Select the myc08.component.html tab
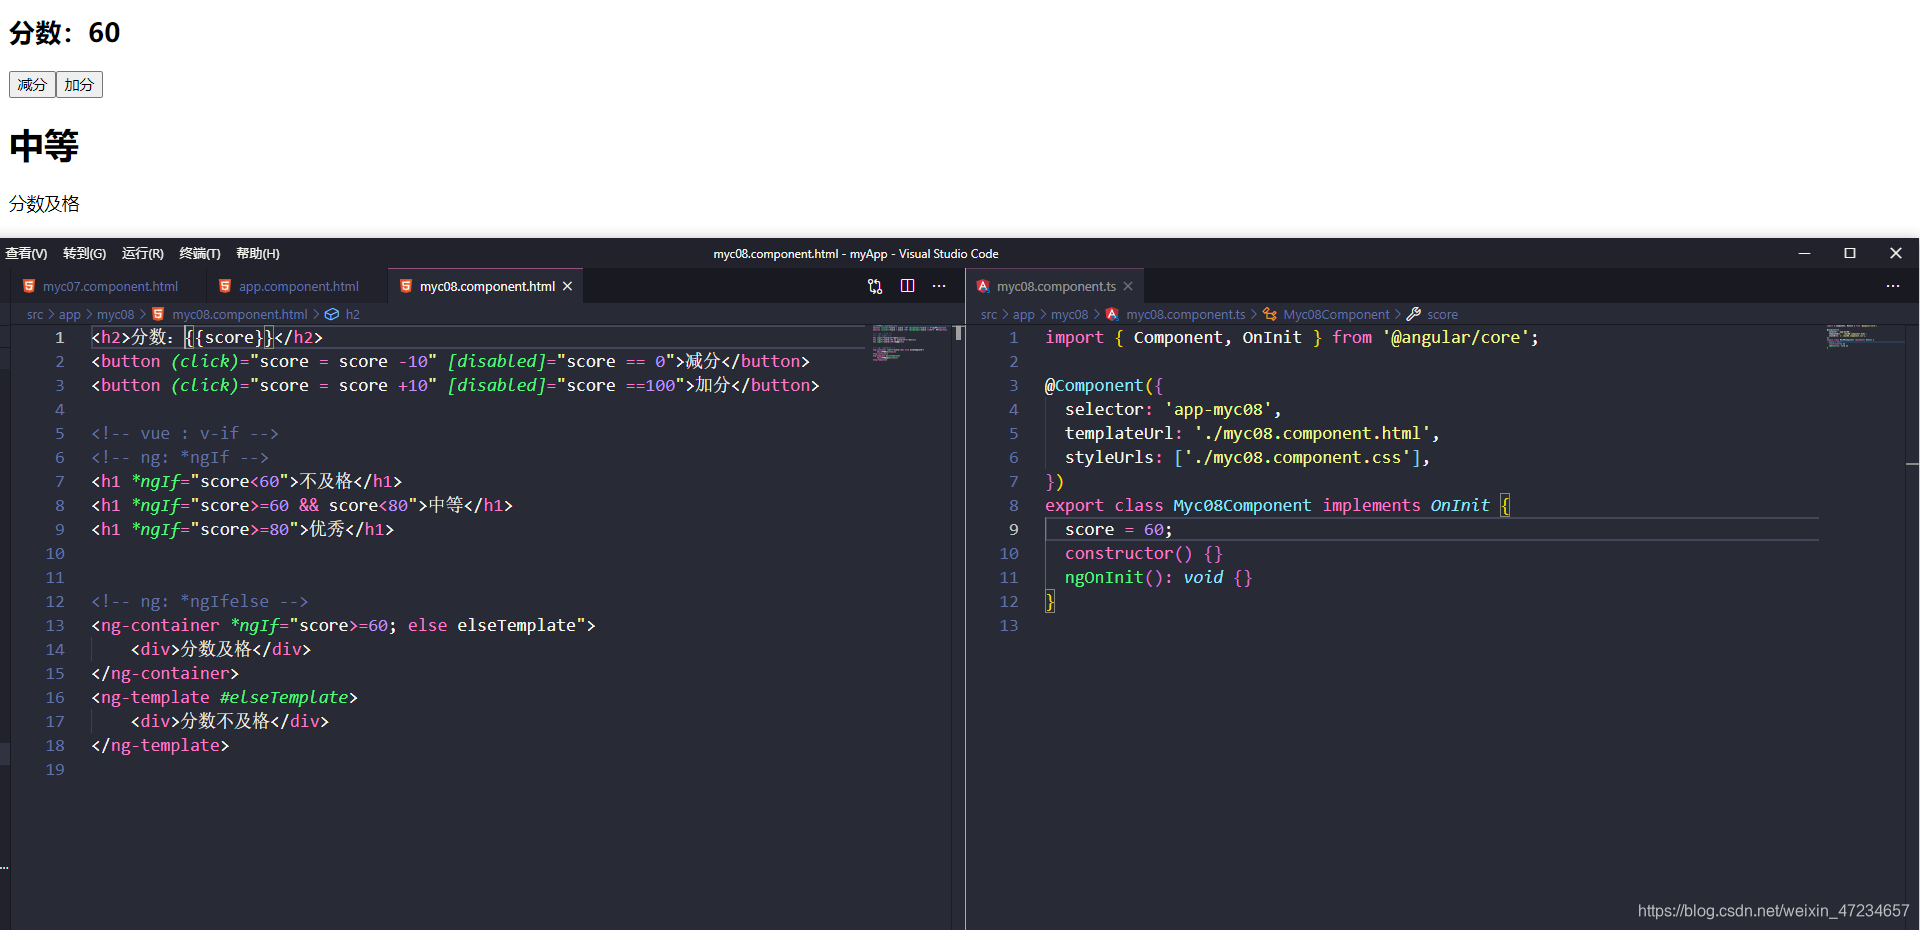The image size is (1920, 930). click(x=487, y=287)
